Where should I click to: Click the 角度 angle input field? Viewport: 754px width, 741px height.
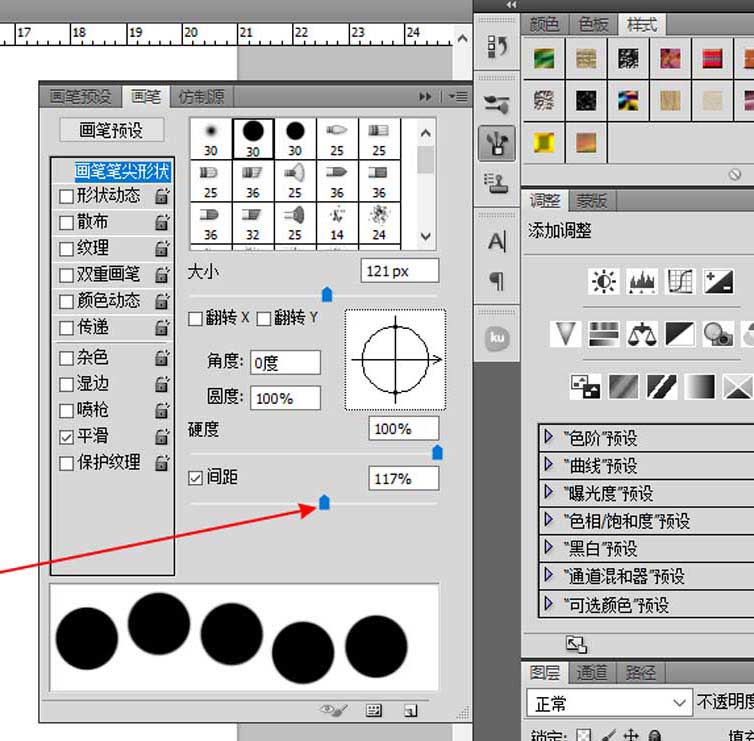point(285,362)
